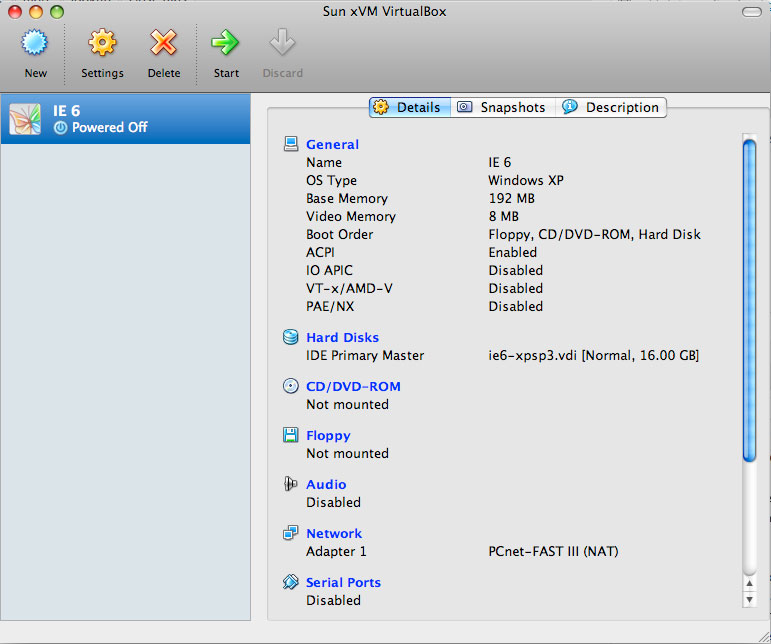Open the Description tab
Image resolution: width=771 pixels, height=644 pixels.
pos(611,107)
